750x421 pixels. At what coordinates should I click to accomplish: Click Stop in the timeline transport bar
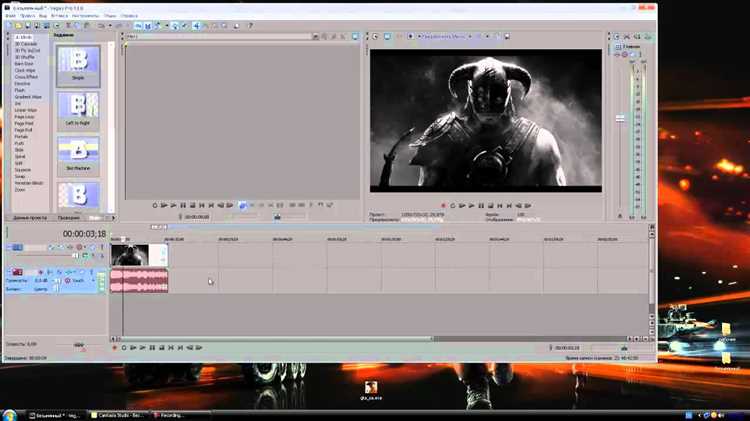[162, 348]
